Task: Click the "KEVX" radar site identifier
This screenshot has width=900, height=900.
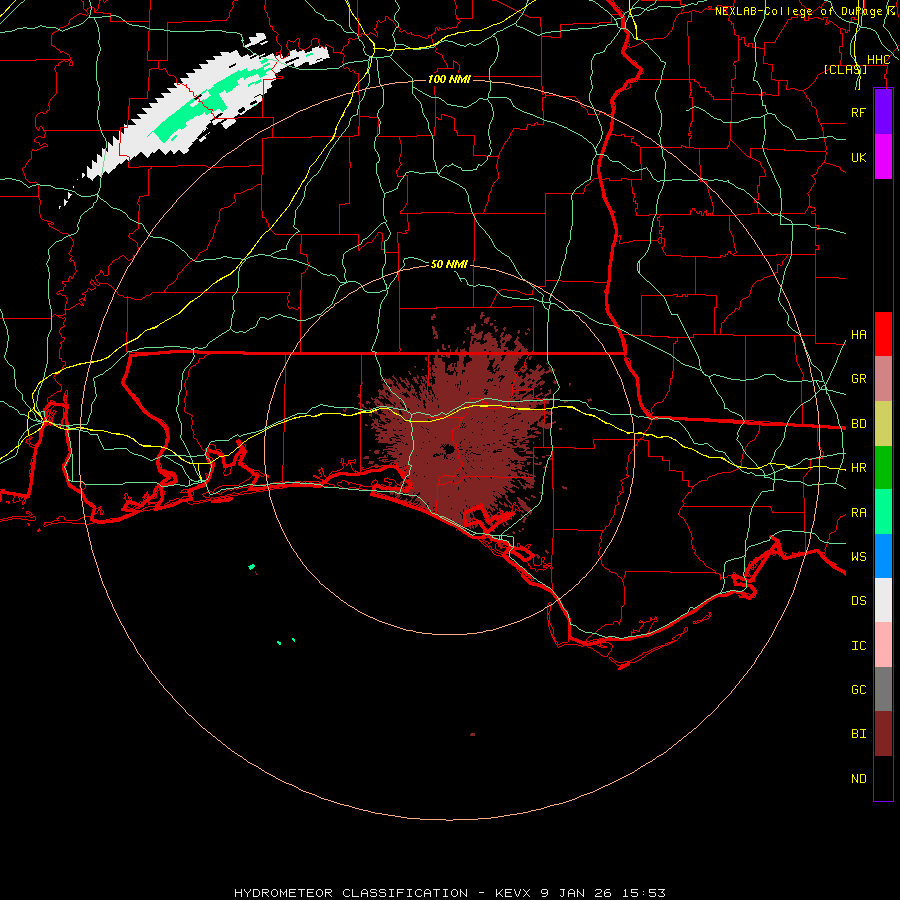Action: (513, 893)
